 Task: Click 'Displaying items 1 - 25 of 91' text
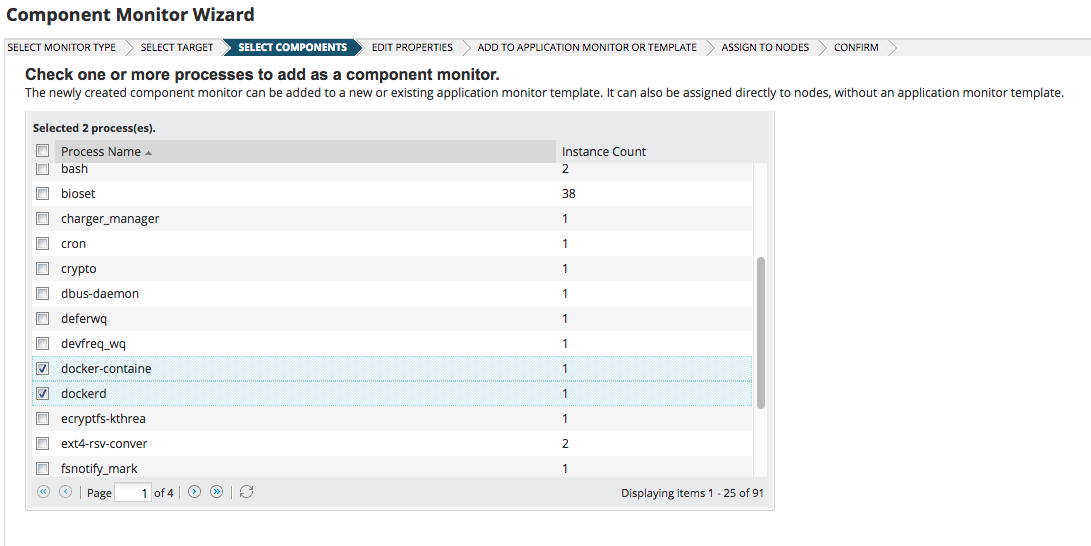pos(692,493)
